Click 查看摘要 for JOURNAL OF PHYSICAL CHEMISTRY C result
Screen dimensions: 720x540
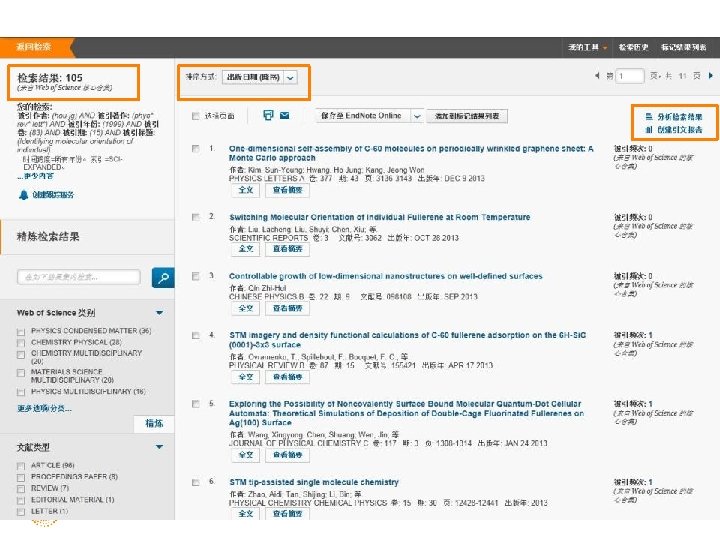287,455
